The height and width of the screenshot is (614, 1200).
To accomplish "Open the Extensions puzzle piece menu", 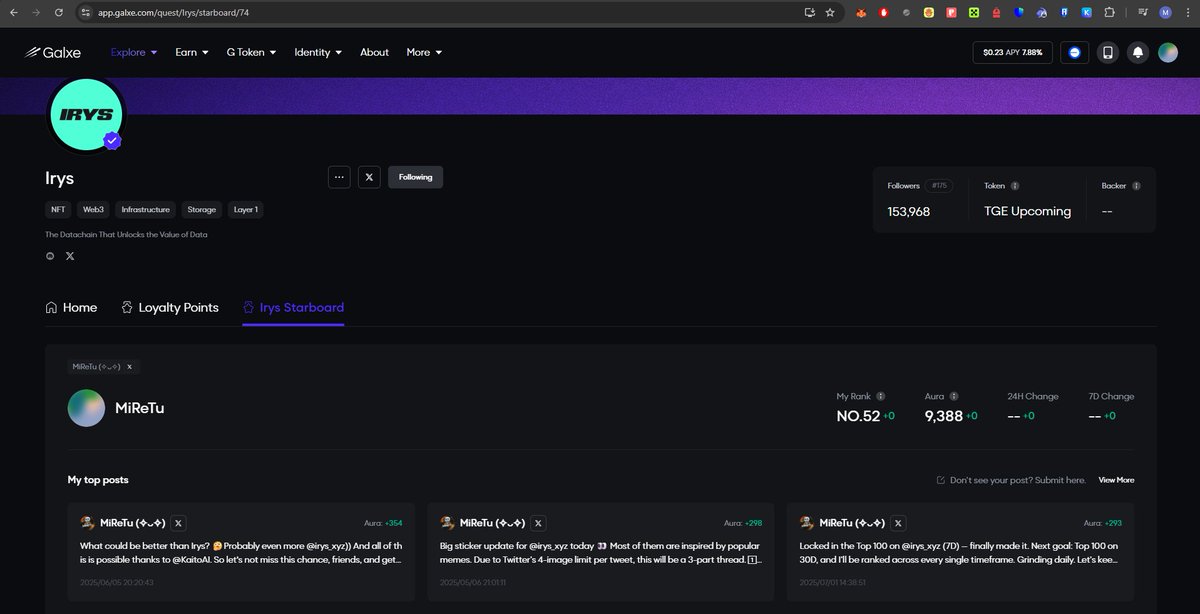I will (1109, 12).
